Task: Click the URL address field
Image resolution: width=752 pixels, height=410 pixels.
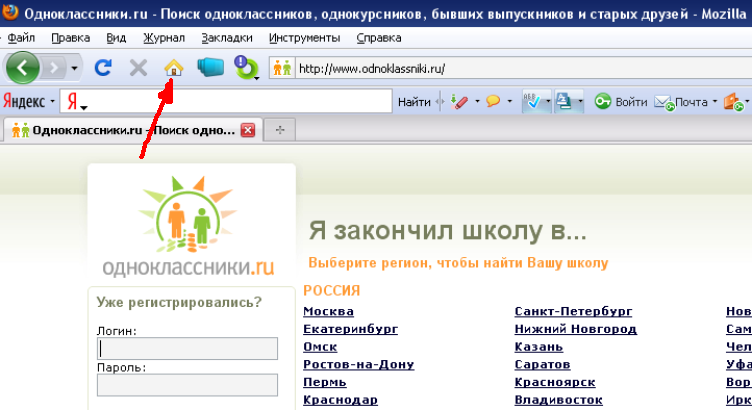Action: (x=525, y=69)
